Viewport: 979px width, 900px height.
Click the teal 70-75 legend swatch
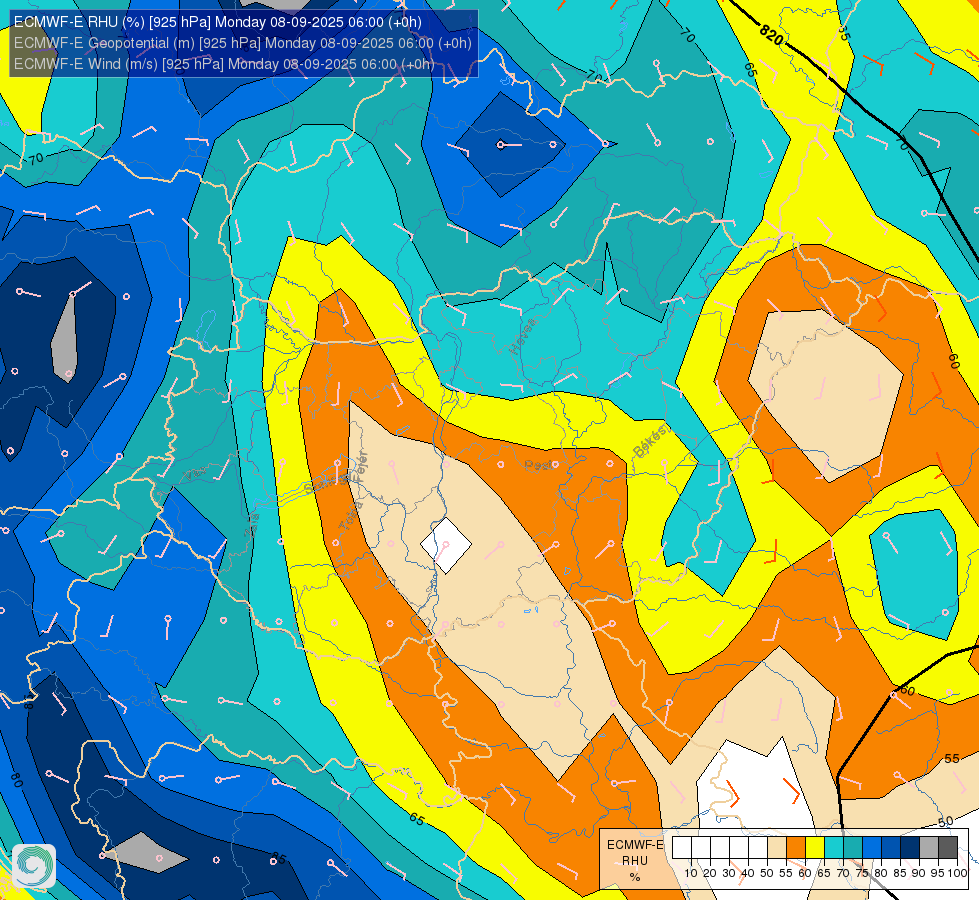tap(853, 848)
